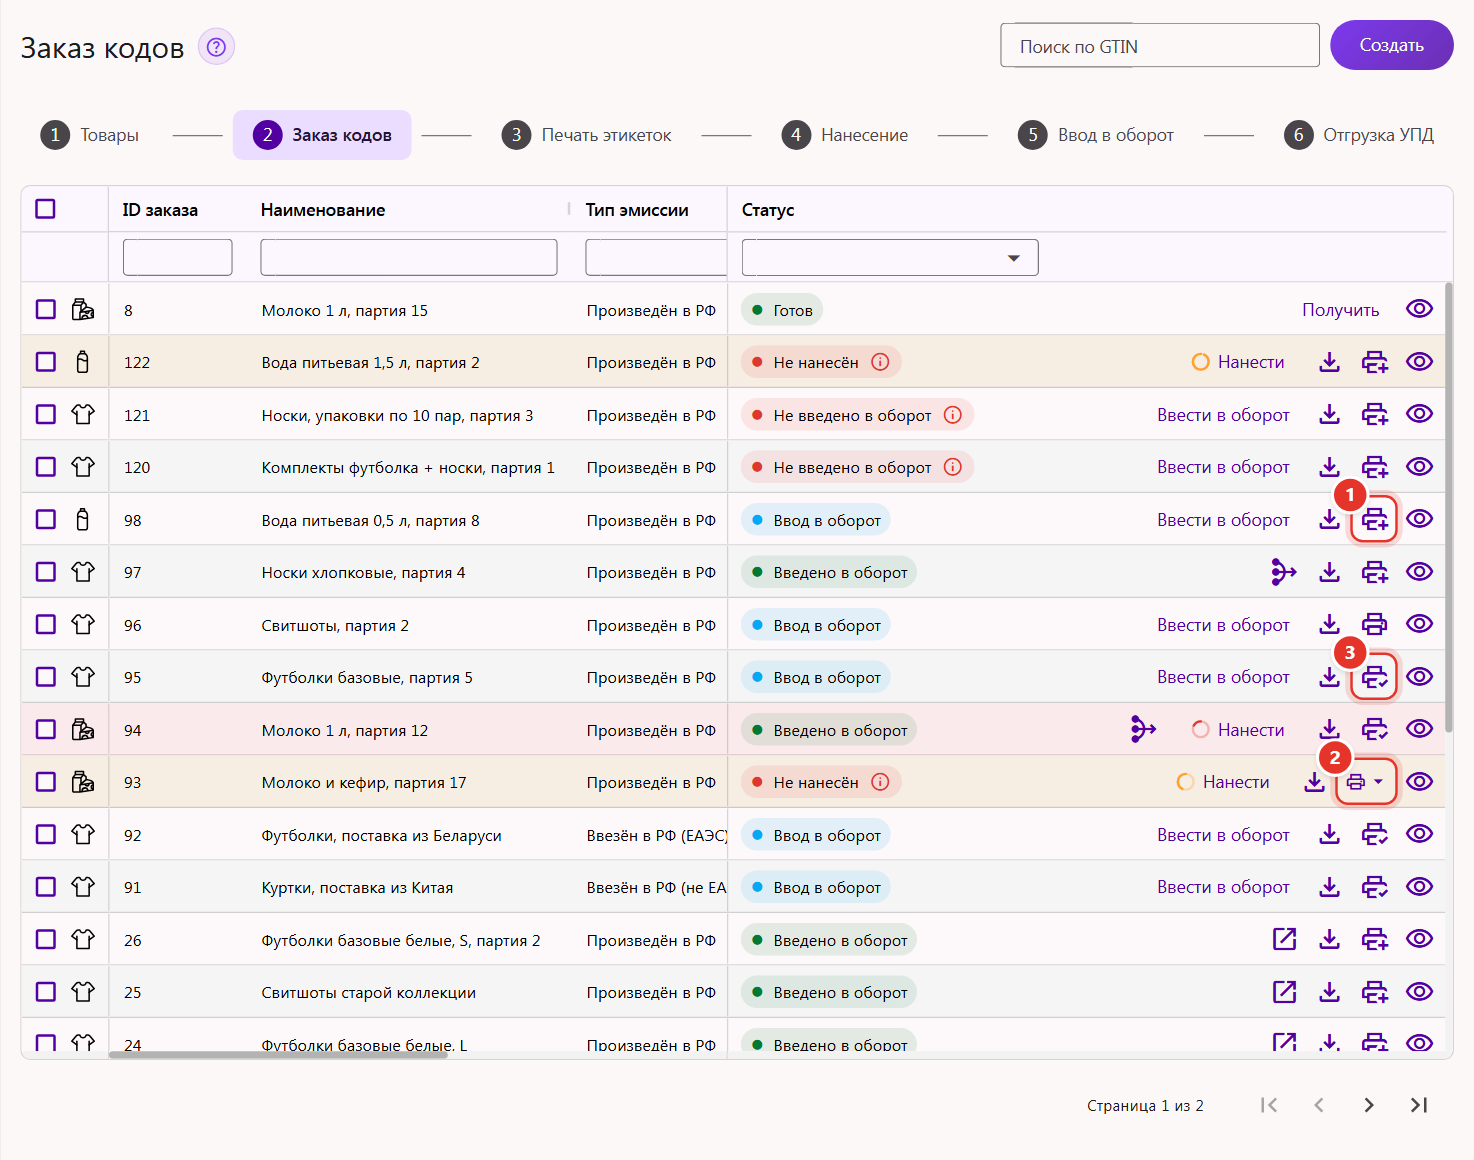Open print labels for order 98
This screenshot has height=1160, width=1474.
tap(1375, 520)
